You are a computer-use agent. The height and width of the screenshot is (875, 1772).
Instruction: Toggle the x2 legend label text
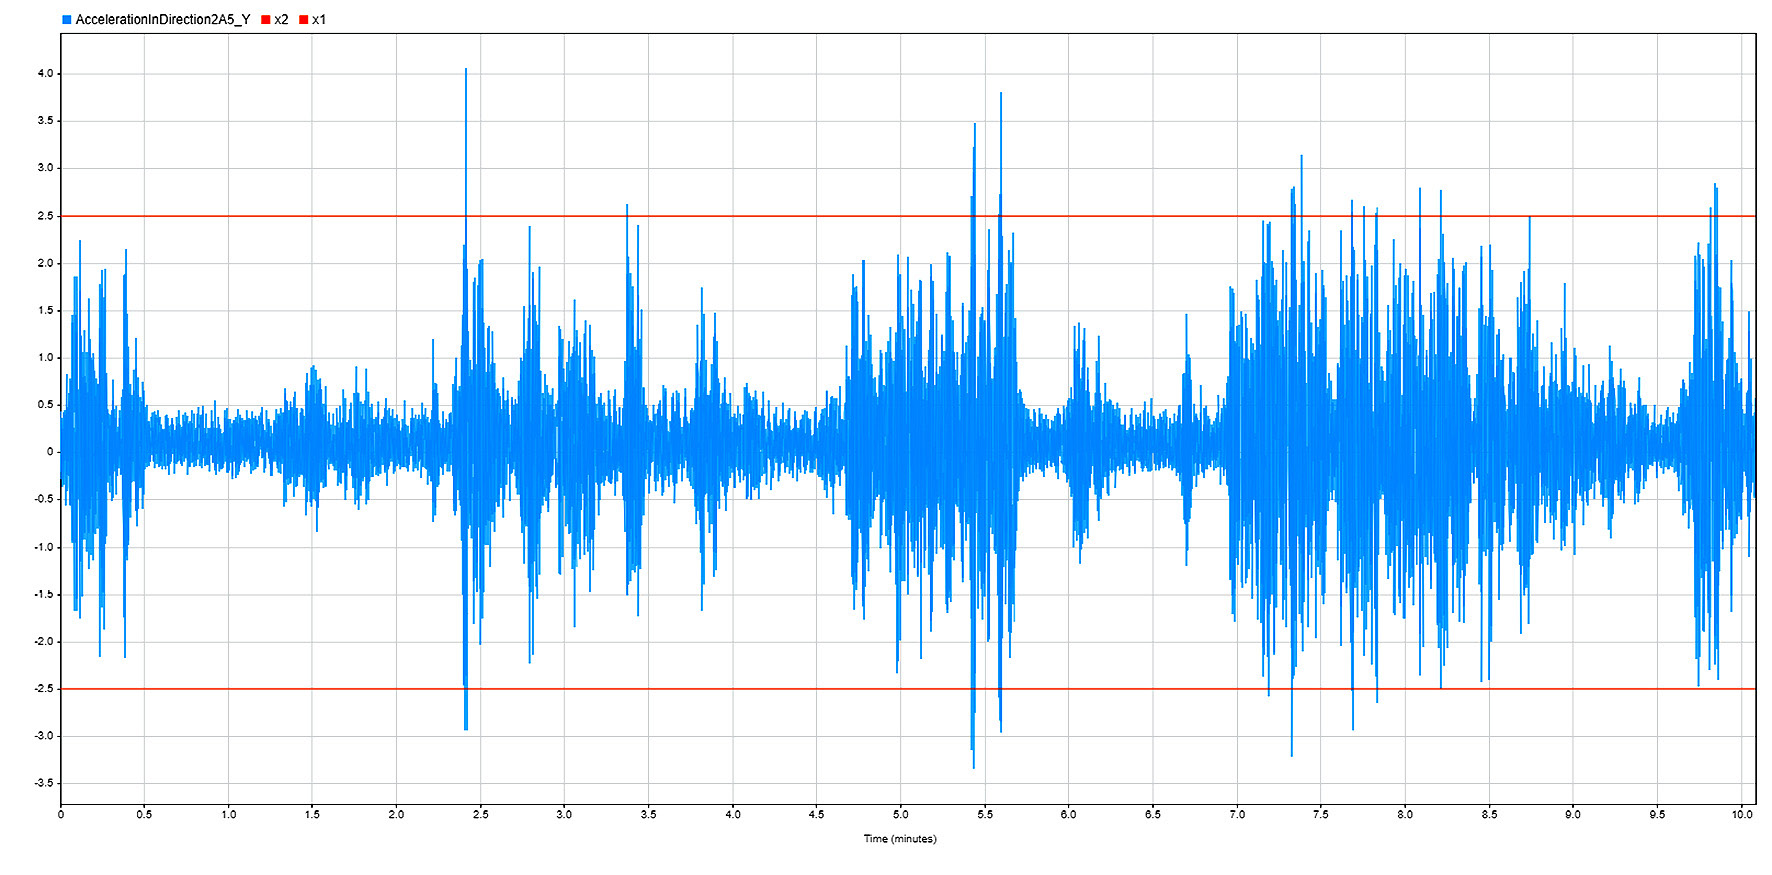click(x=281, y=20)
